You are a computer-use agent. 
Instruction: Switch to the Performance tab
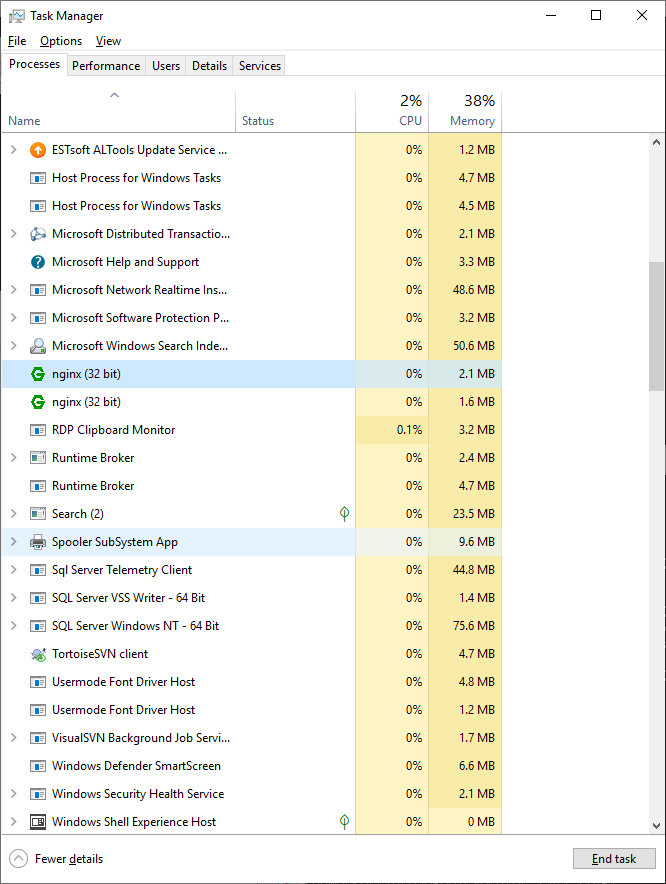point(106,66)
